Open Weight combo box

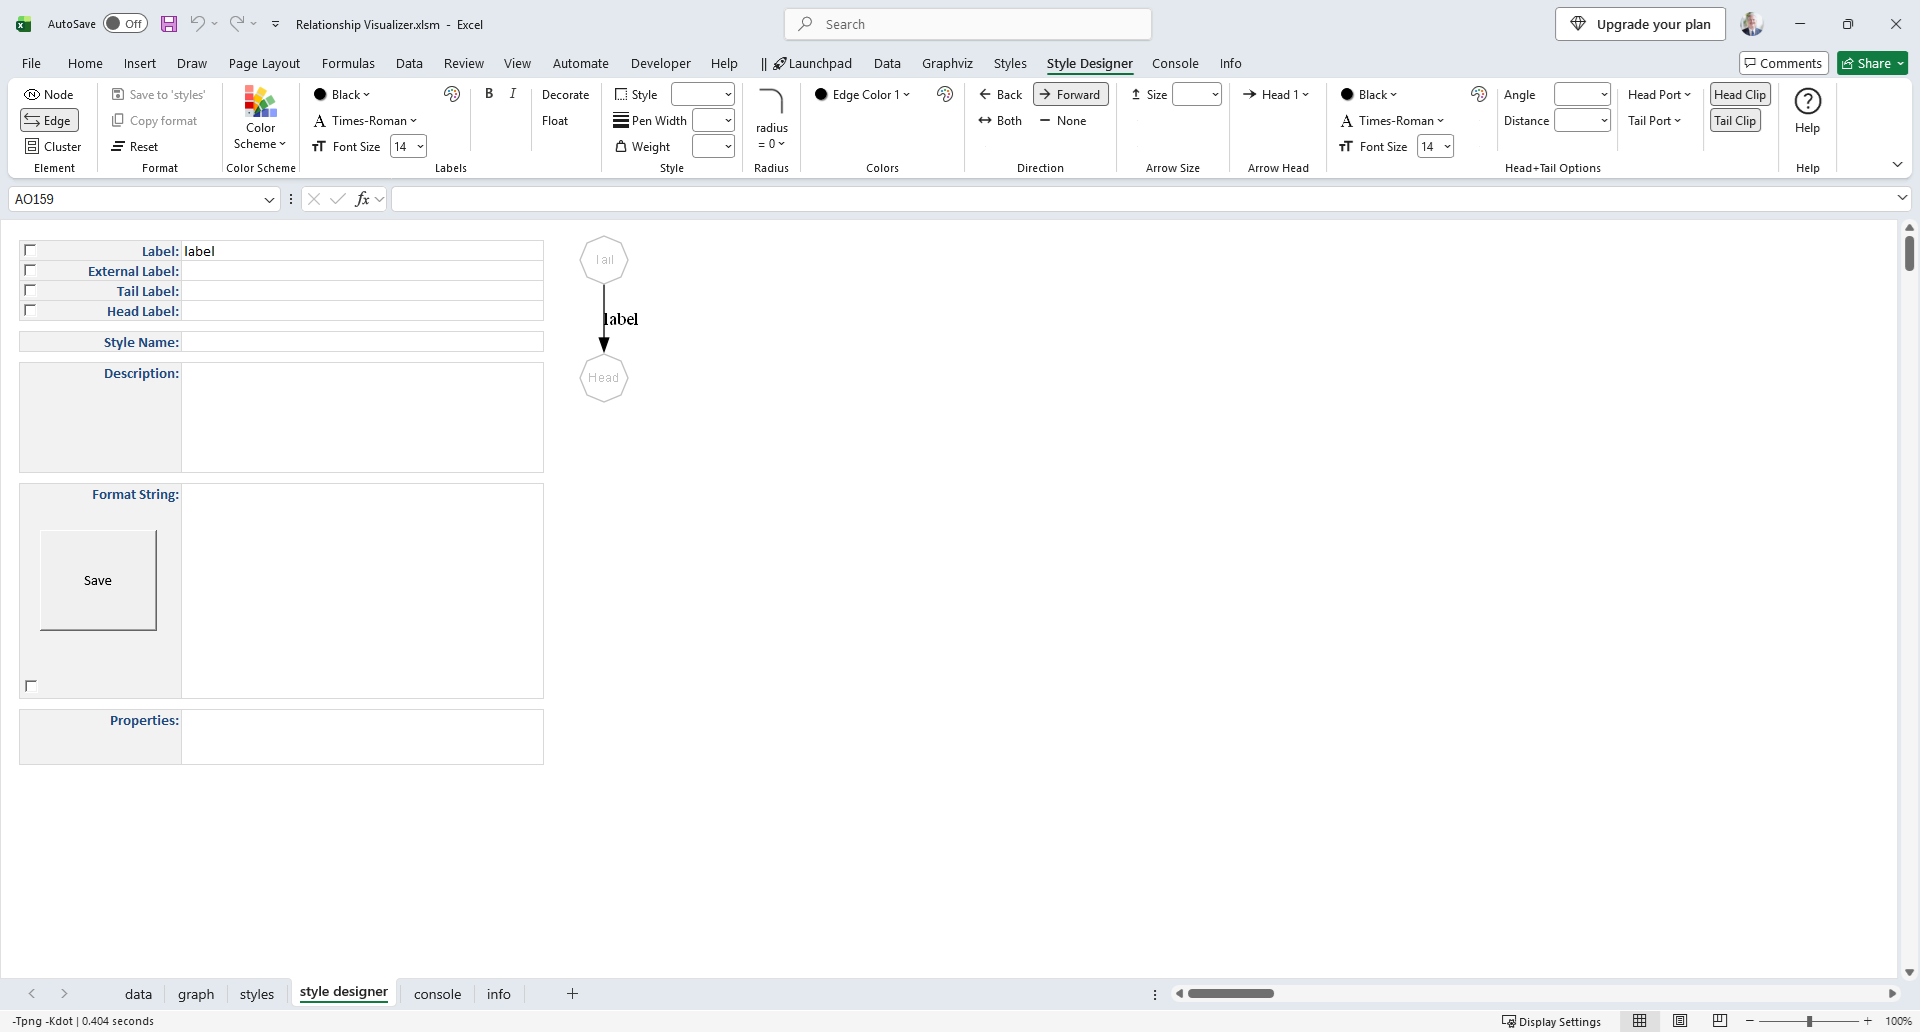point(714,146)
